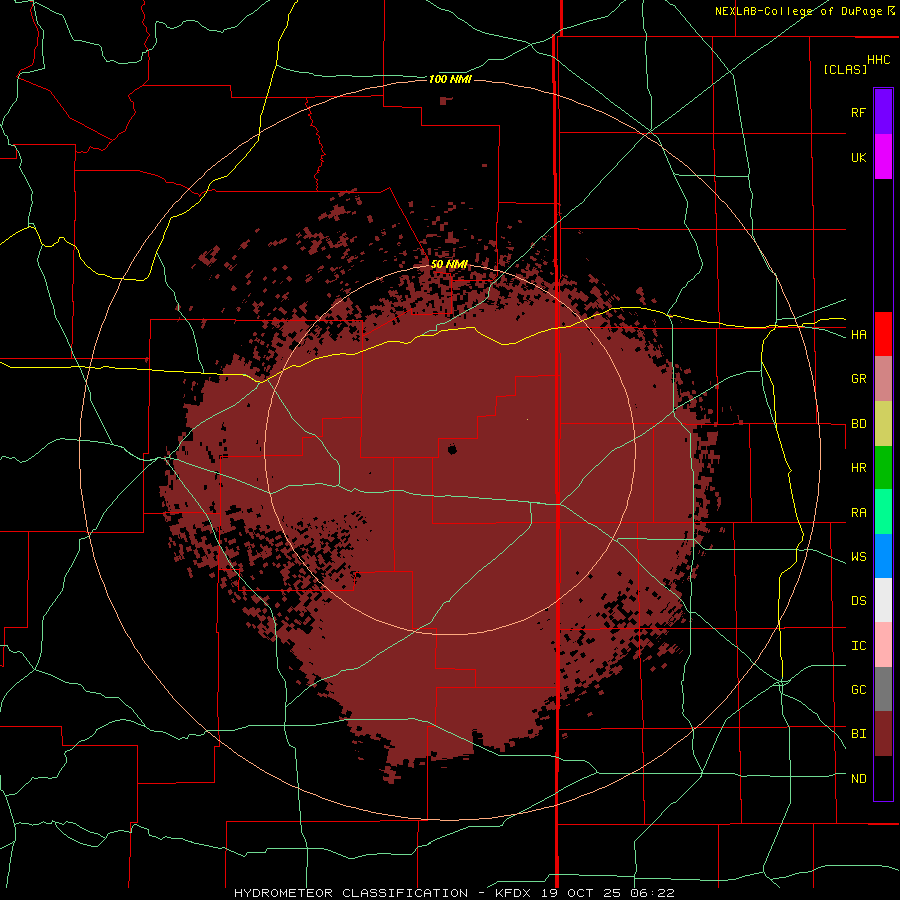This screenshot has width=900, height=900.
Task: Click the white DS legend swatch
Action: coord(883,600)
